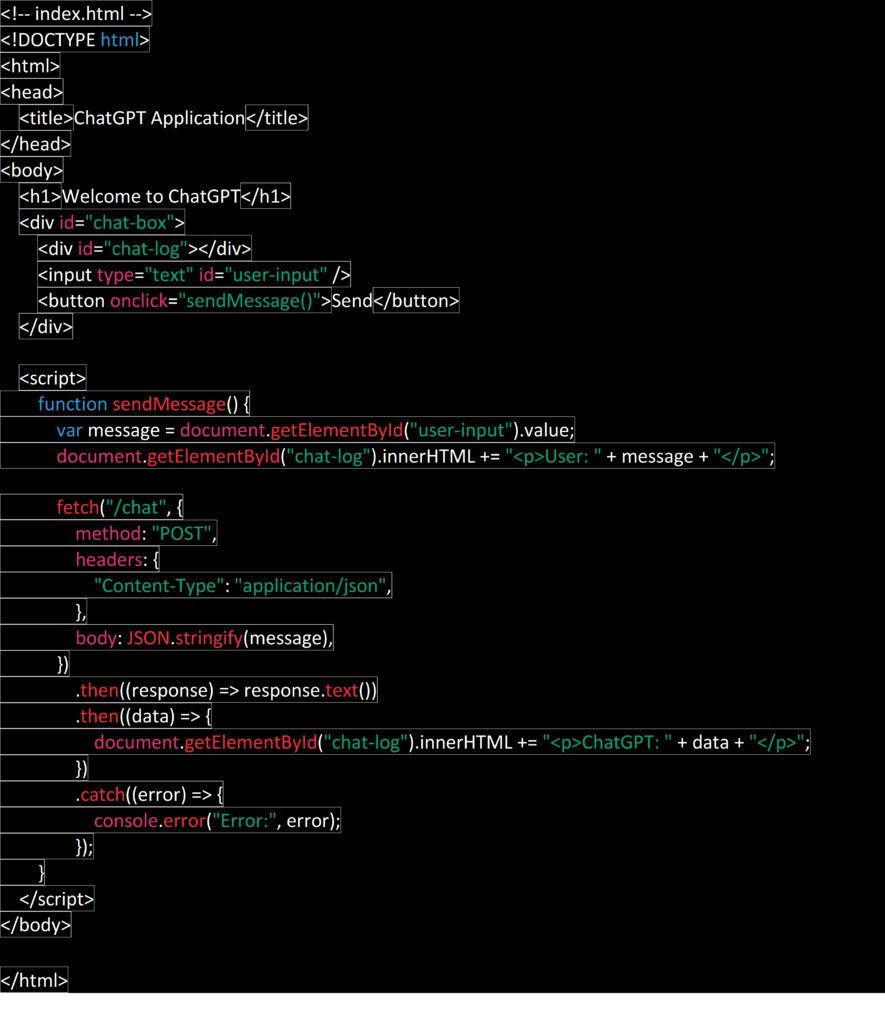The width and height of the screenshot is (885, 1024).
Task: Click the JSON.stringify body line
Action: tap(200, 637)
